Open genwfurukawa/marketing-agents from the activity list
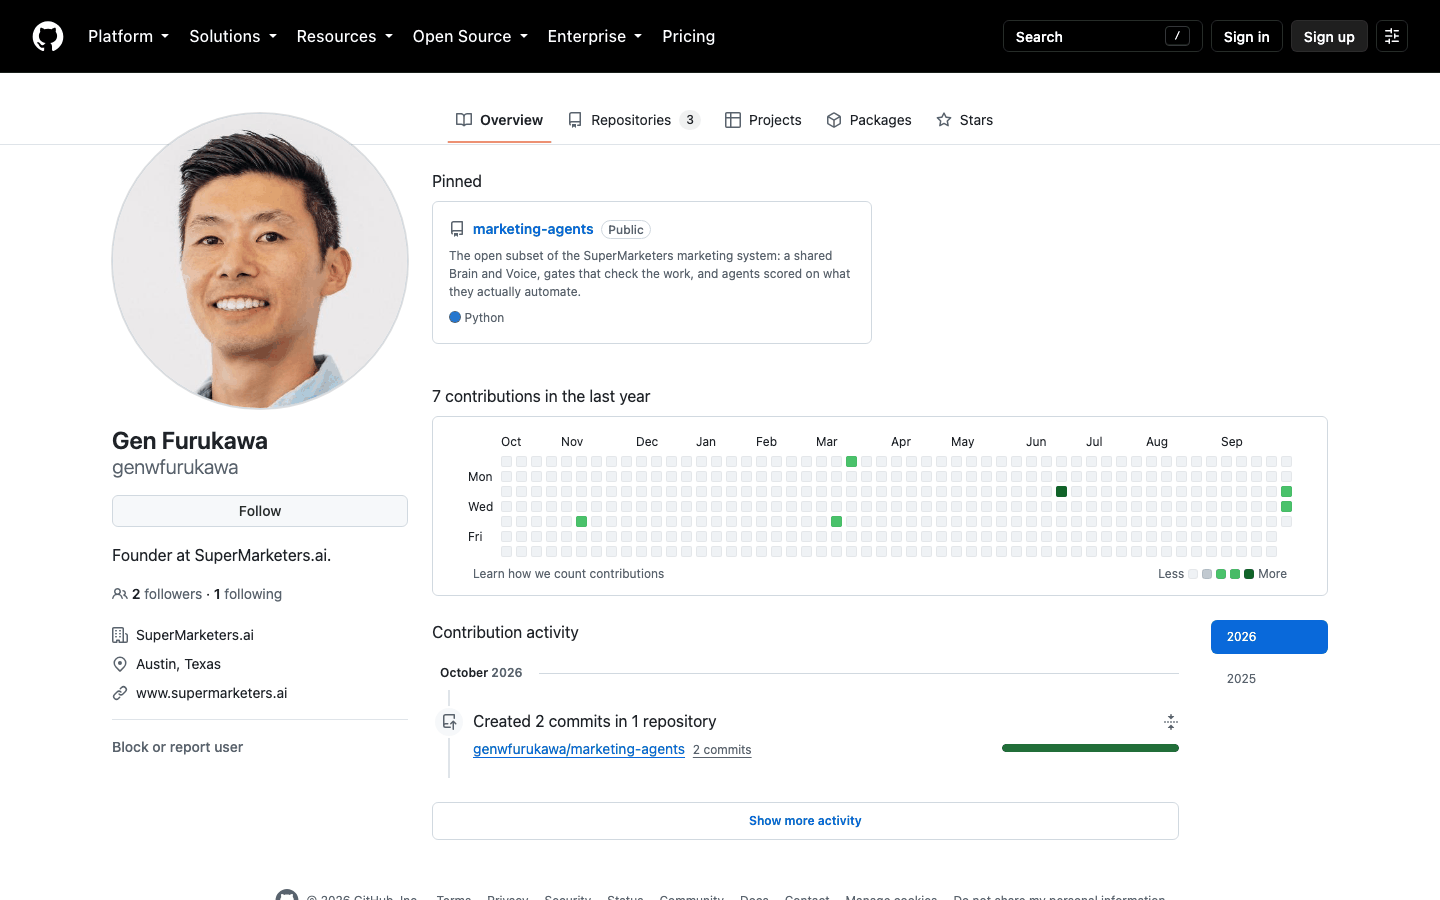Image resolution: width=1440 pixels, height=900 pixels. pyautogui.click(x=579, y=749)
